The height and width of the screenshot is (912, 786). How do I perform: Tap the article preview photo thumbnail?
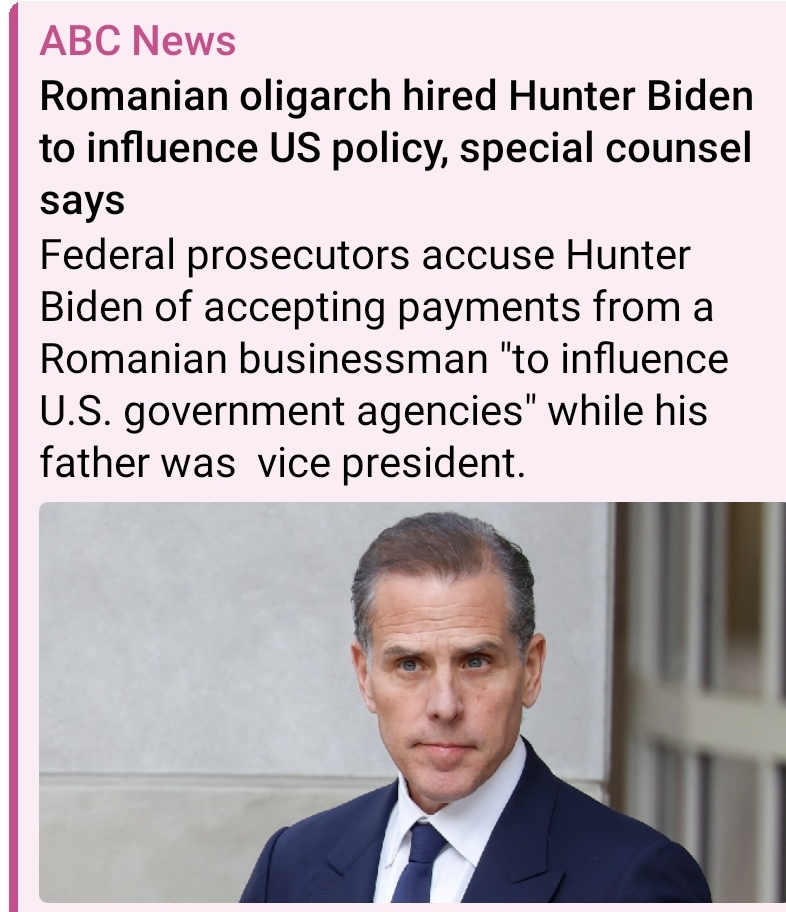(412, 702)
